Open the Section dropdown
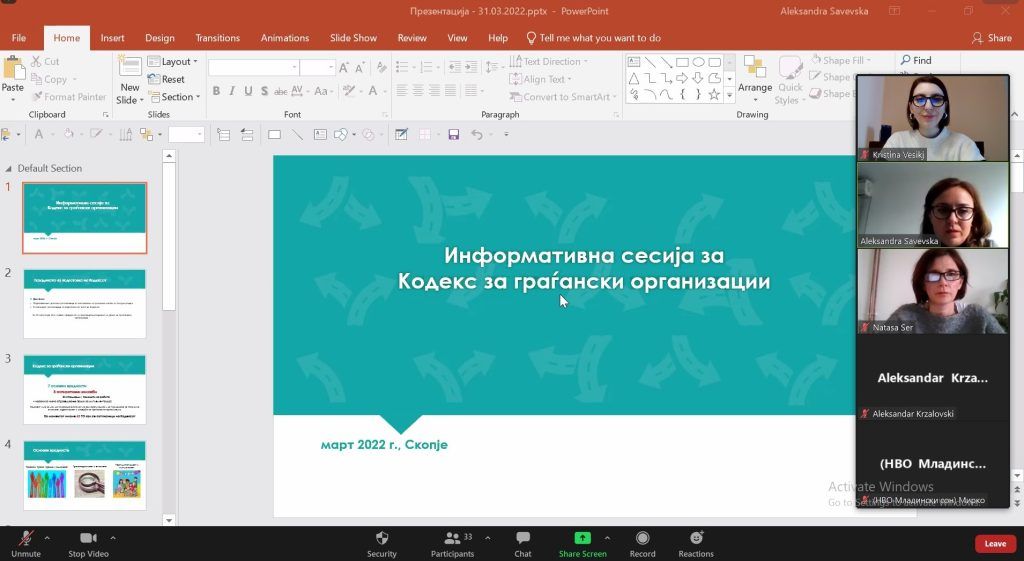The image size is (1024, 561). pyautogui.click(x=174, y=97)
